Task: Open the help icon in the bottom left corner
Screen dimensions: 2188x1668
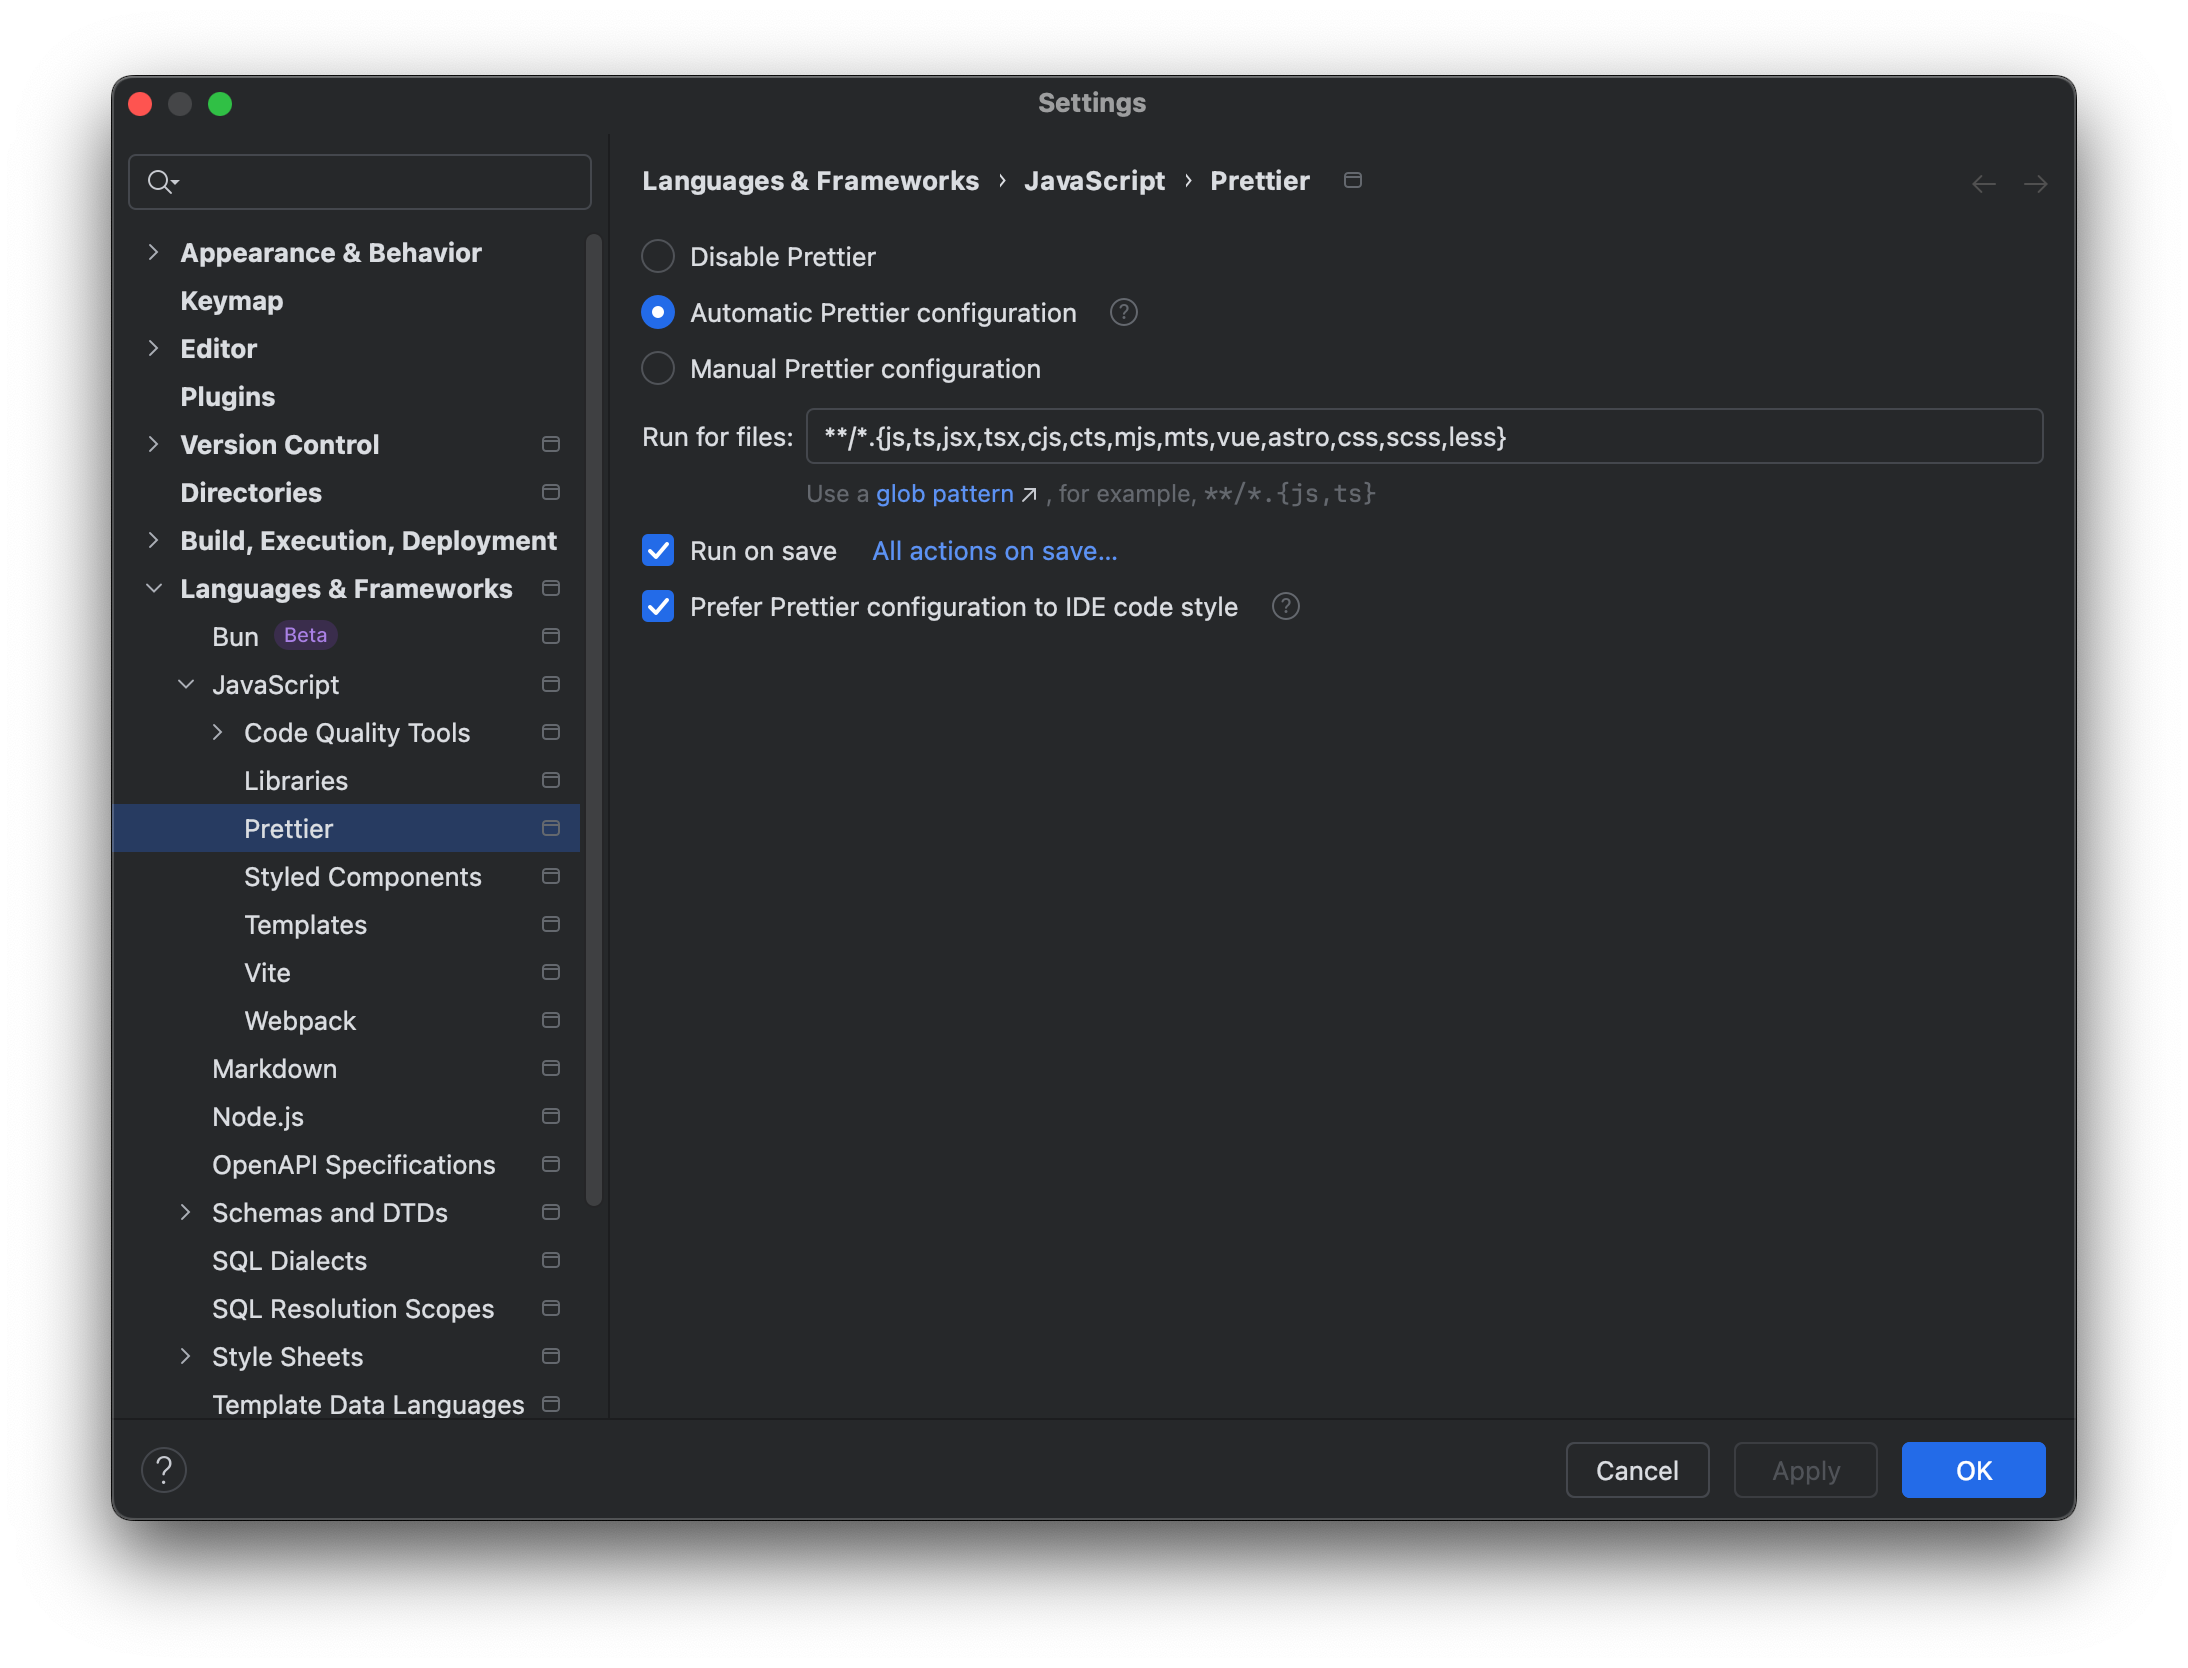Action: pos(165,1470)
